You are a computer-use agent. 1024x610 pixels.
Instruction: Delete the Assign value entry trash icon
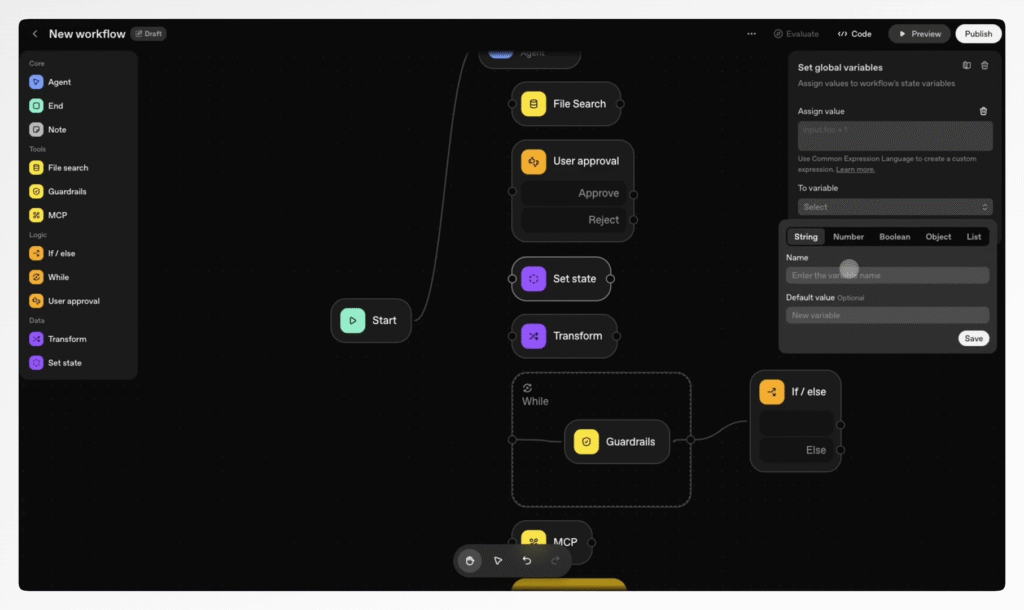pos(983,112)
